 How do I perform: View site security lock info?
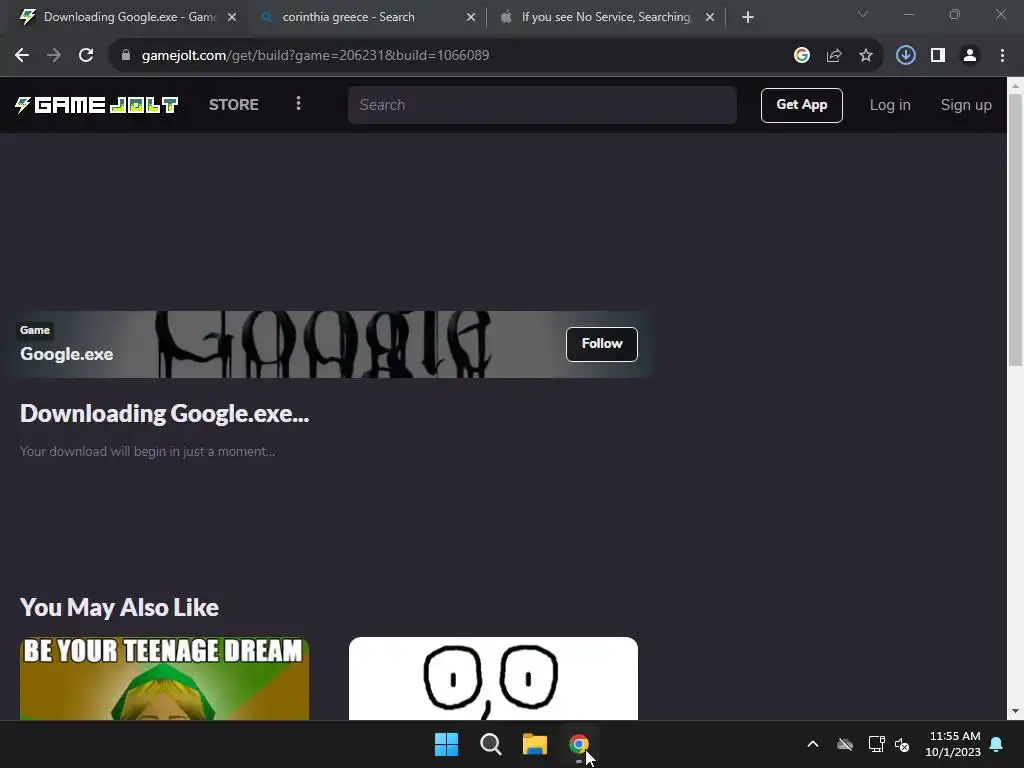(126, 56)
